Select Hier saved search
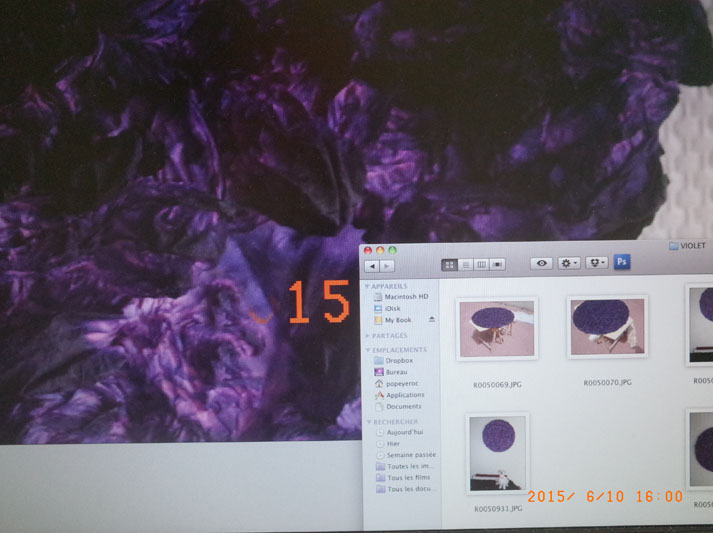Screen dimensions: 713x533 [x=389, y=444]
